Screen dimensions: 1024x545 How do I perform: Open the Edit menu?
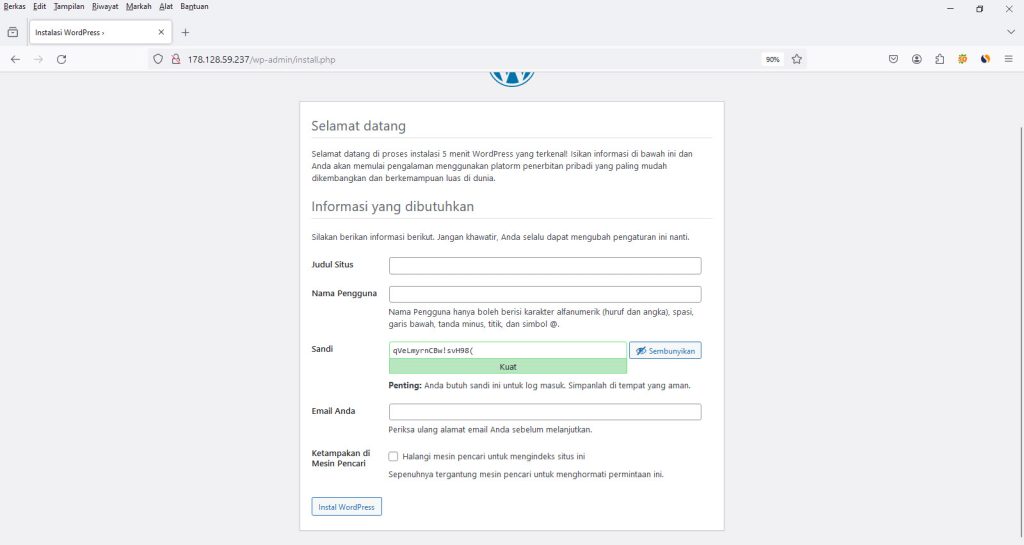(x=40, y=7)
